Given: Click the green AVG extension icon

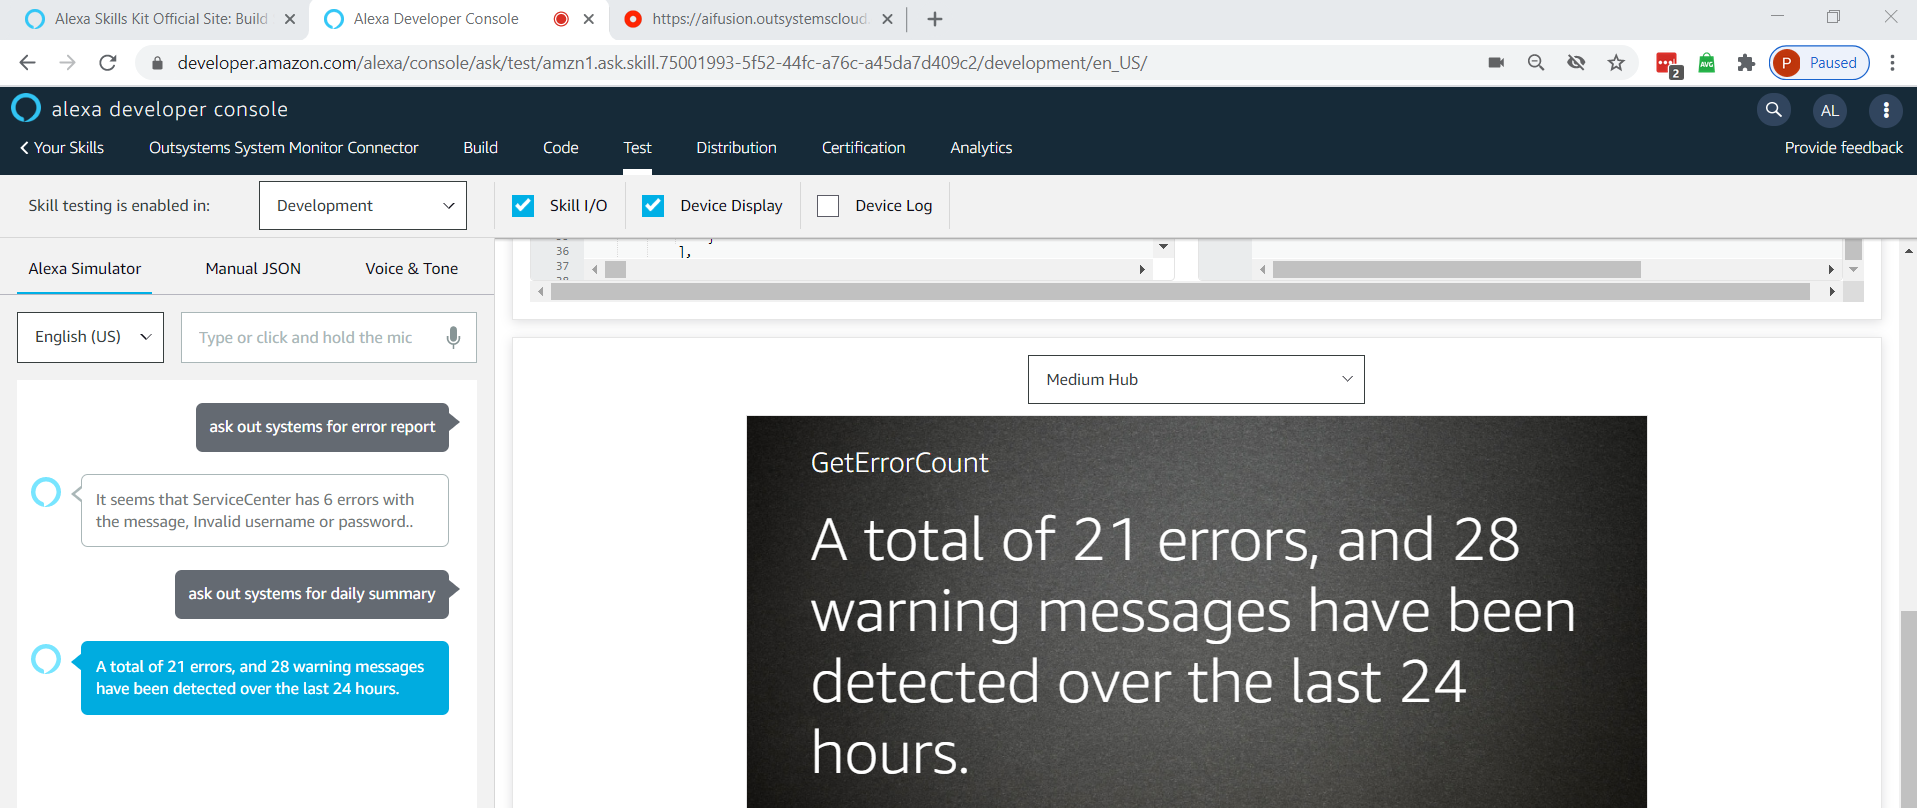Looking at the screenshot, I should click(x=1707, y=63).
